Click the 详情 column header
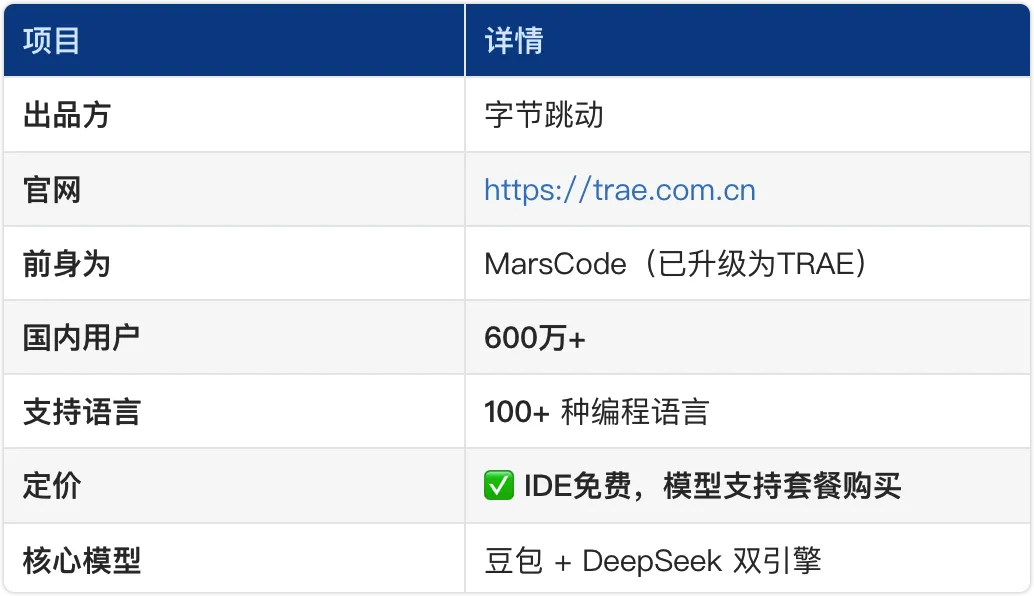 513,41
